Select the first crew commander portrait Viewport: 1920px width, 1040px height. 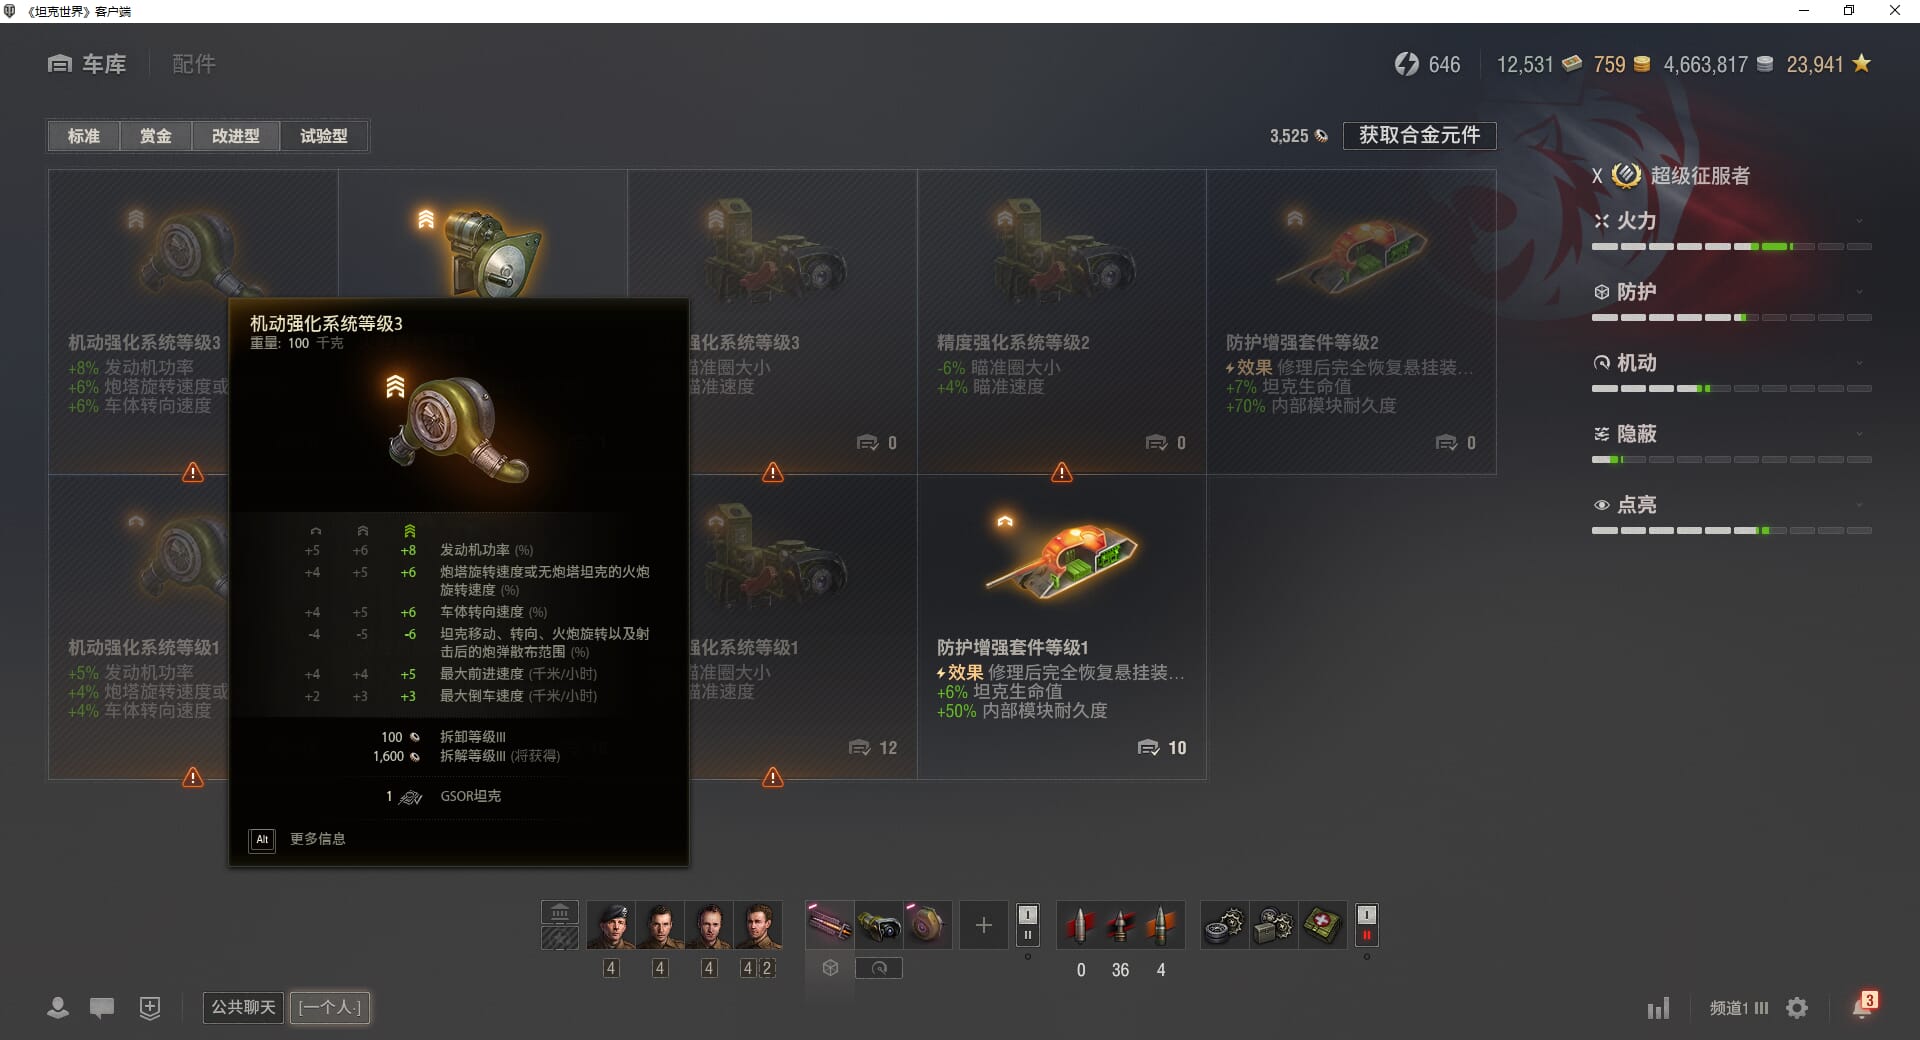click(611, 926)
